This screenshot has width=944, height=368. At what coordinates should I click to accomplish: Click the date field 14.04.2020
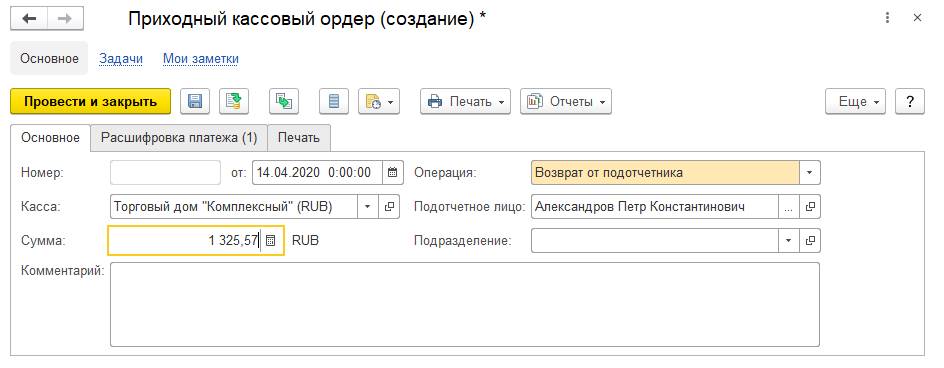pos(317,173)
